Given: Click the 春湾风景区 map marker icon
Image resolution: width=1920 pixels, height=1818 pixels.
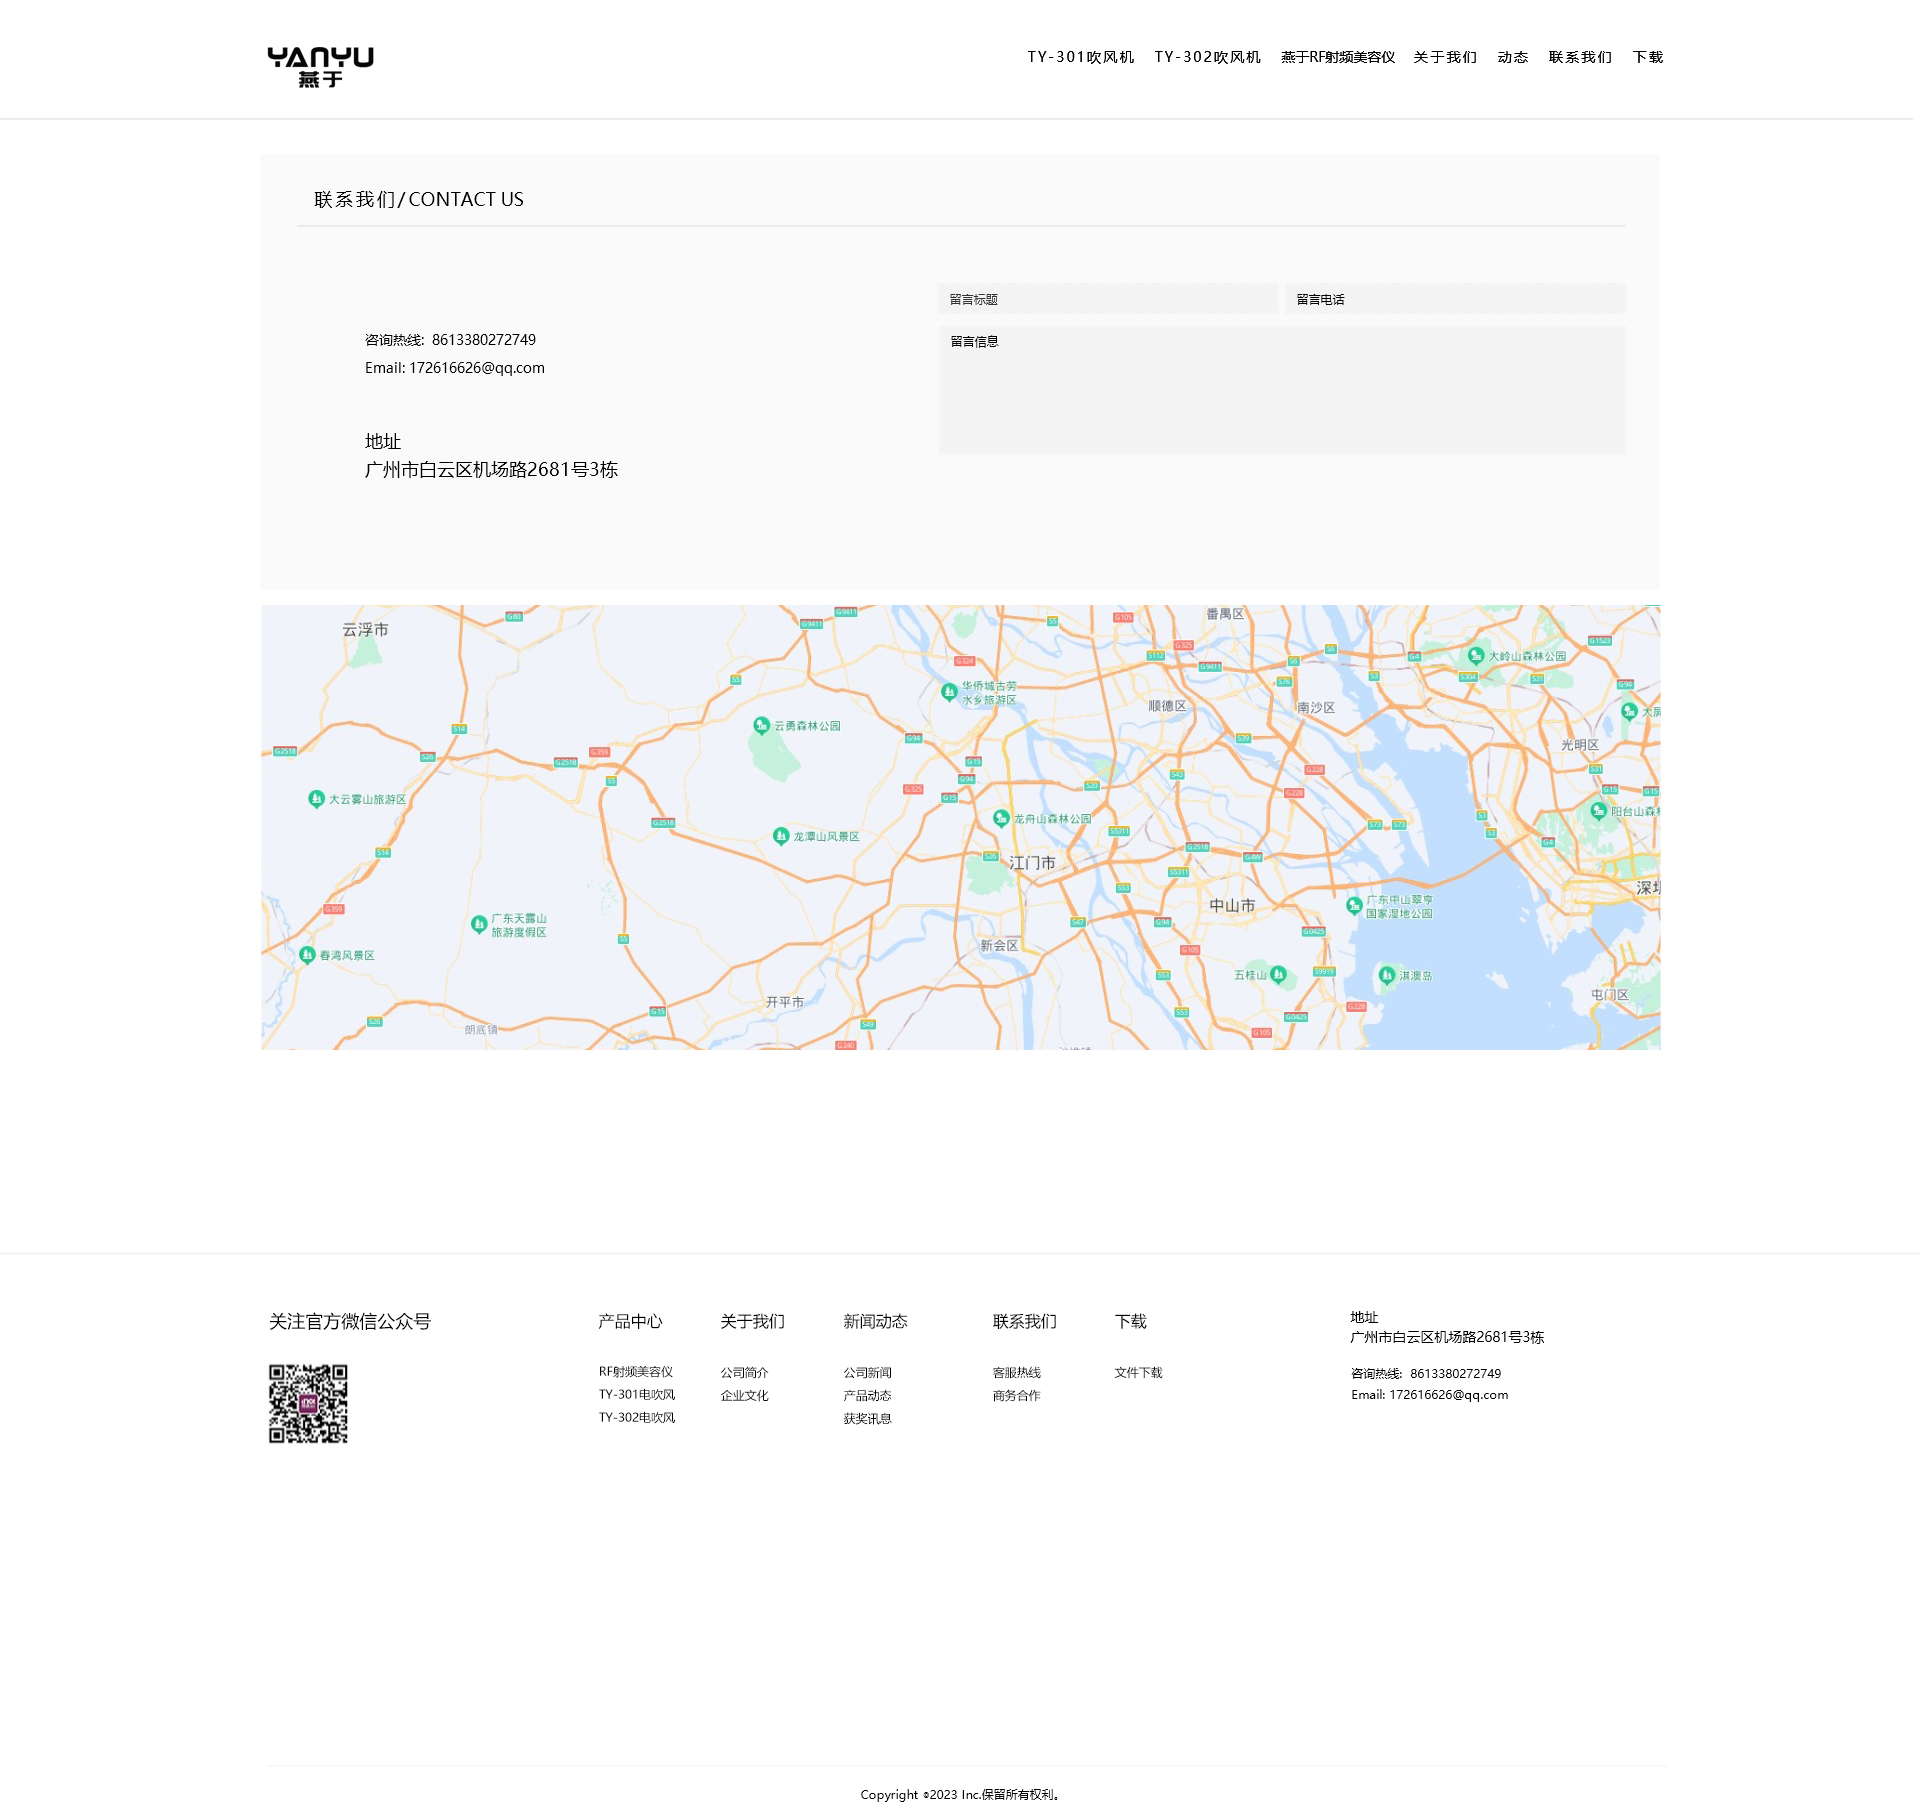Looking at the screenshot, I should tap(307, 955).
